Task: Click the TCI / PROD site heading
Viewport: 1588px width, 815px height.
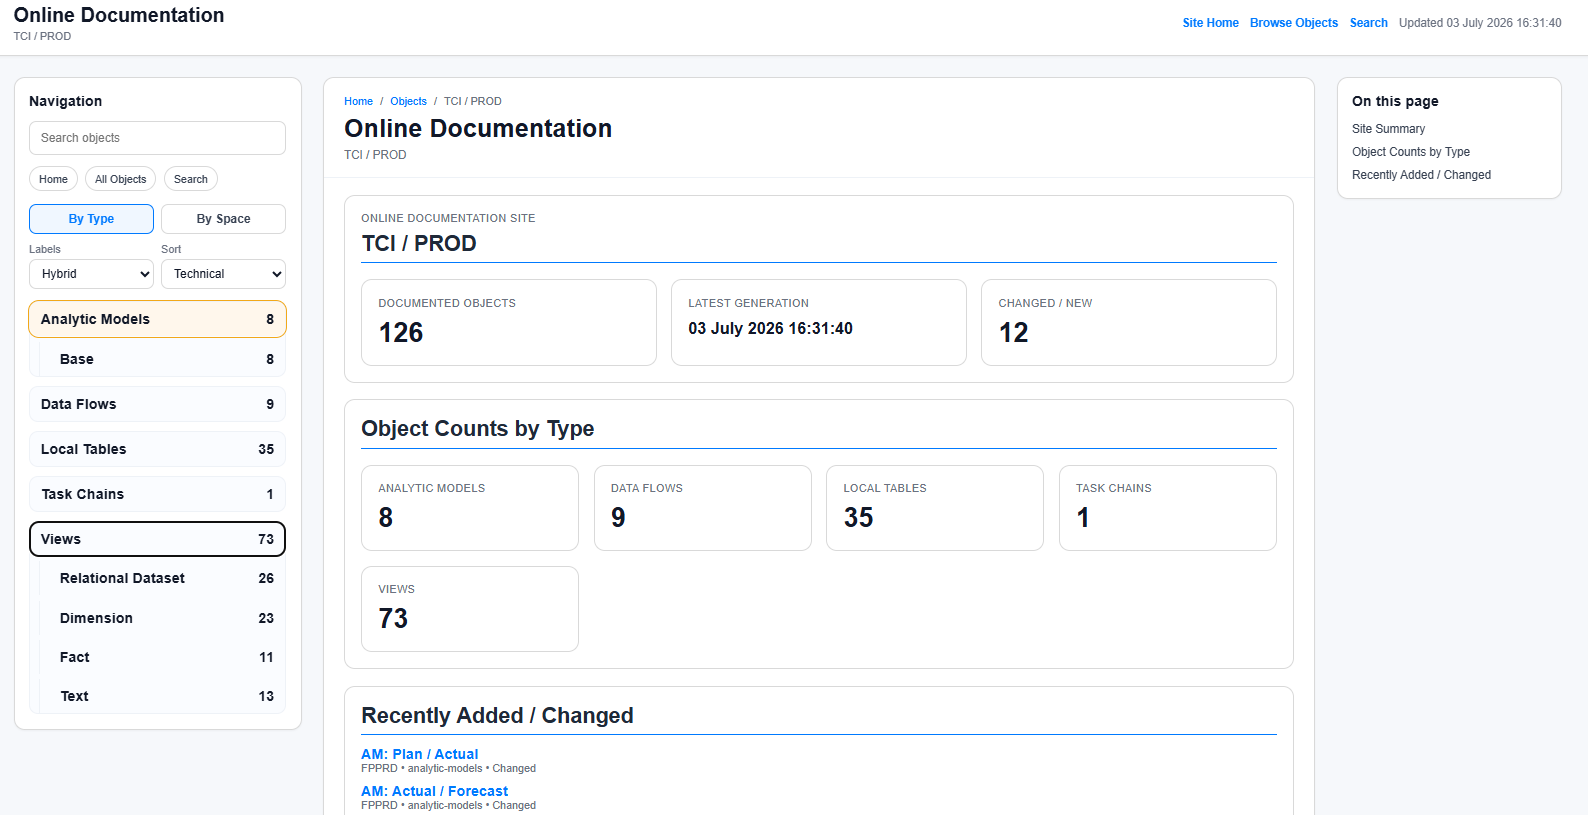Action: [x=419, y=243]
